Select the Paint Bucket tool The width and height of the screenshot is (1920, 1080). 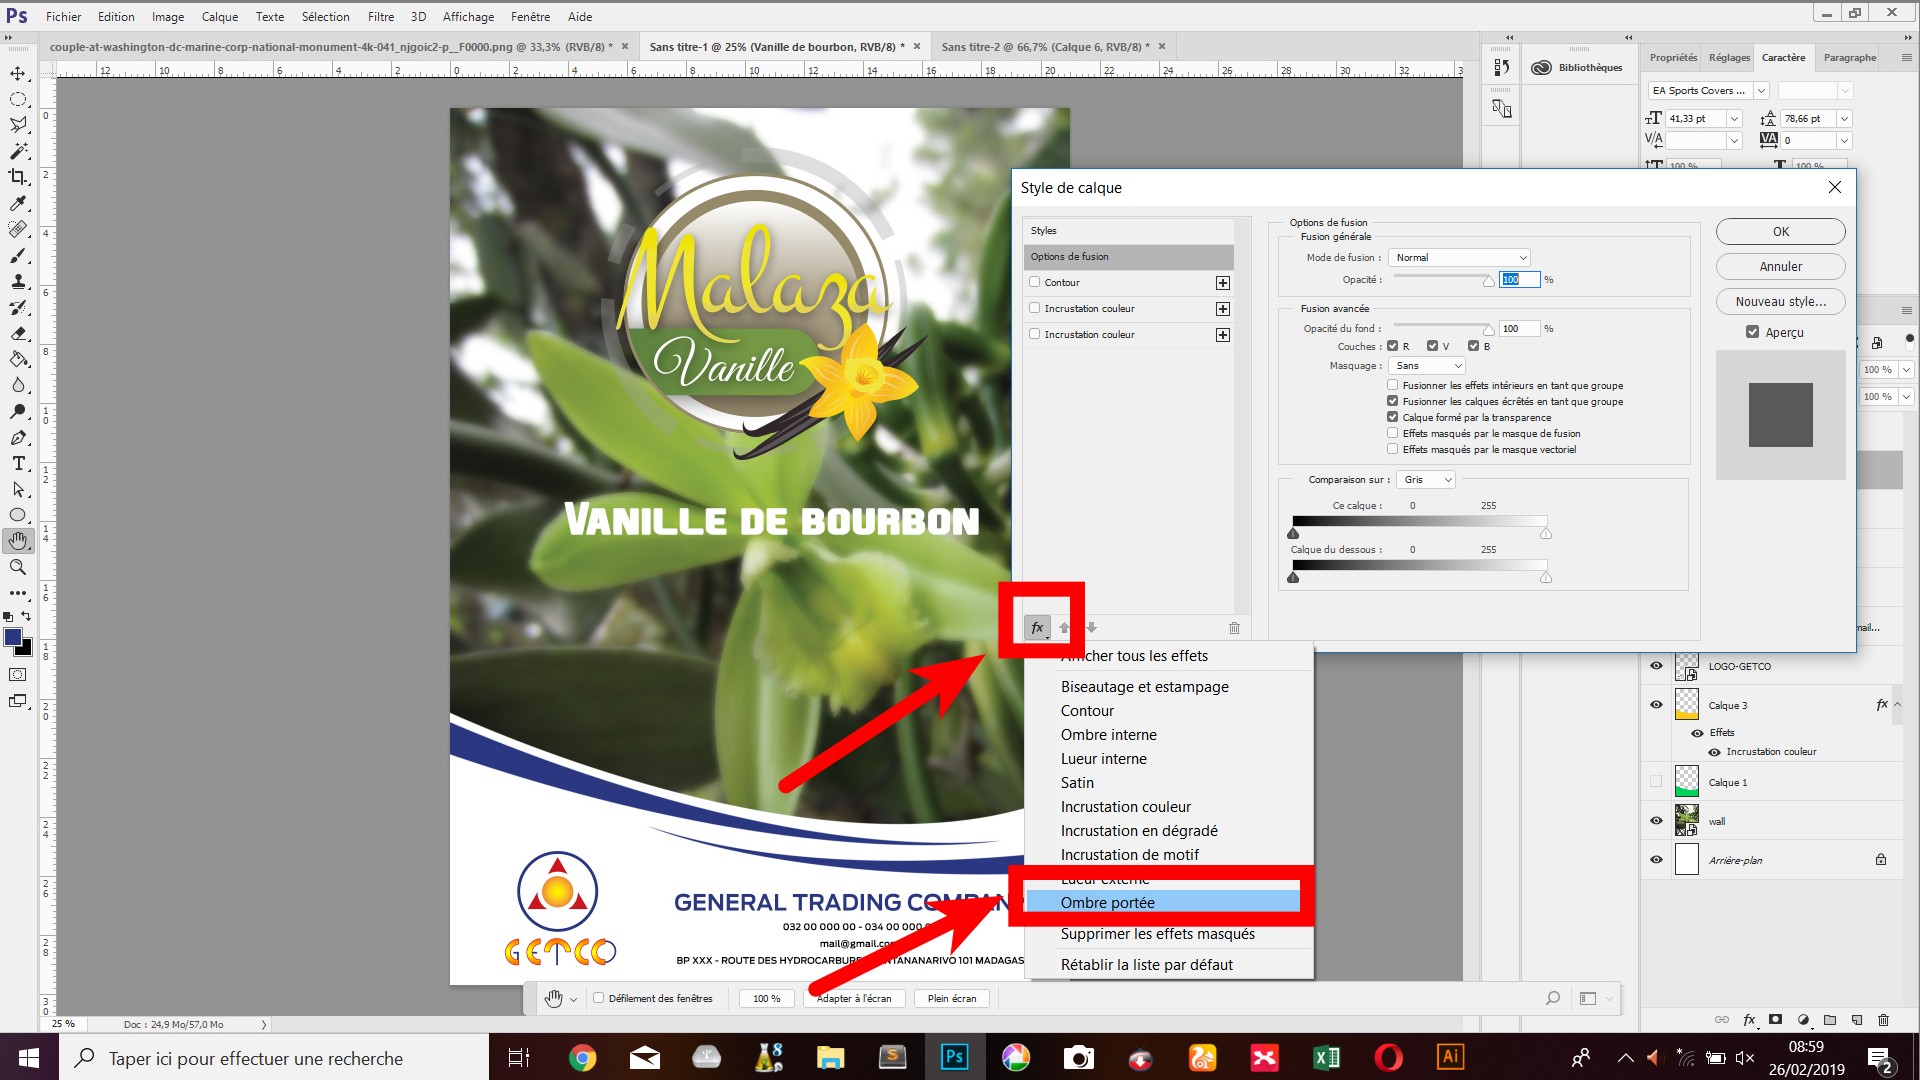pyautogui.click(x=18, y=359)
